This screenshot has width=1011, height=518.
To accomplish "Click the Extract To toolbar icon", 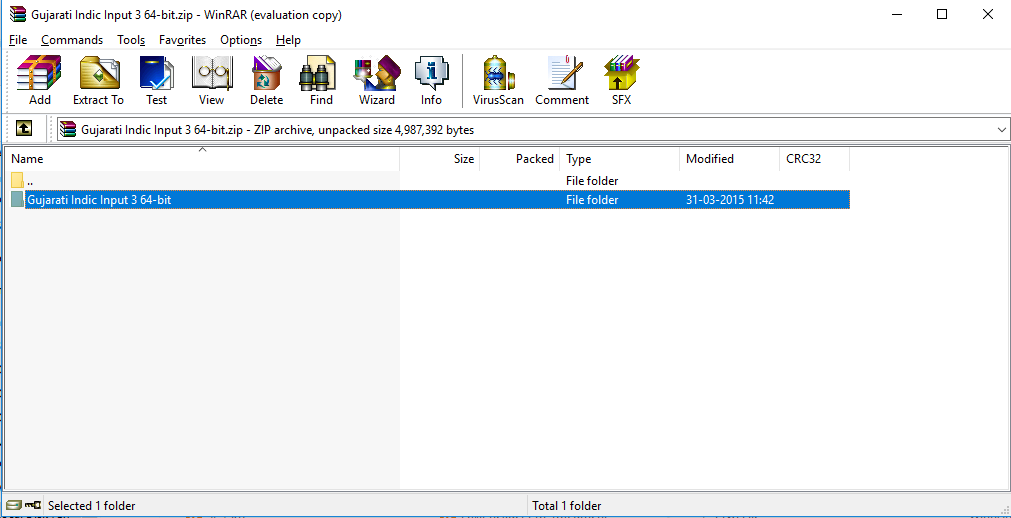I will coord(98,80).
